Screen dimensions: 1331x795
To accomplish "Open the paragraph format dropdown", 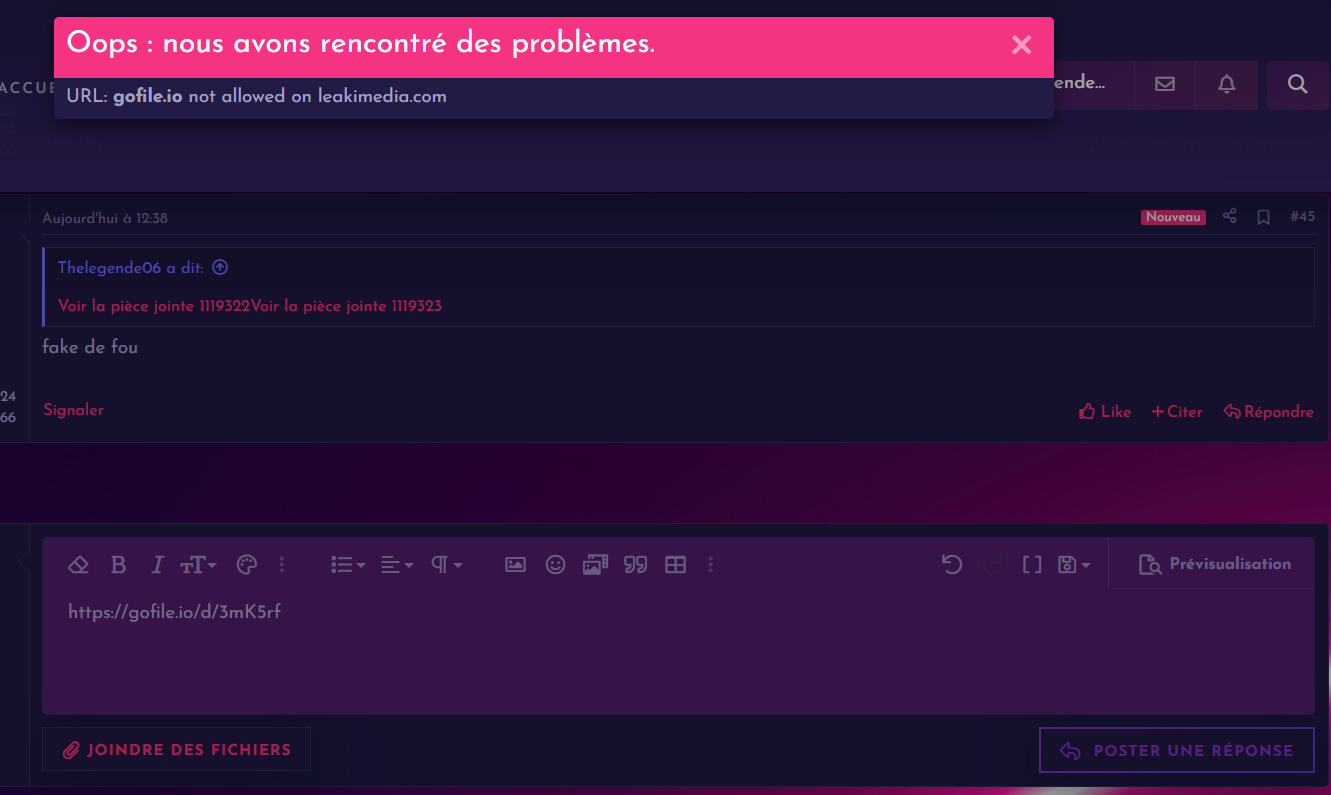I will point(444,564).
